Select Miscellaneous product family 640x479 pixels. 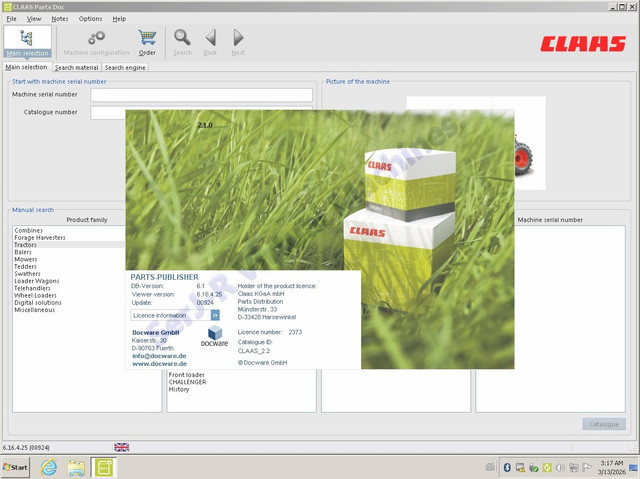[34, 310]
